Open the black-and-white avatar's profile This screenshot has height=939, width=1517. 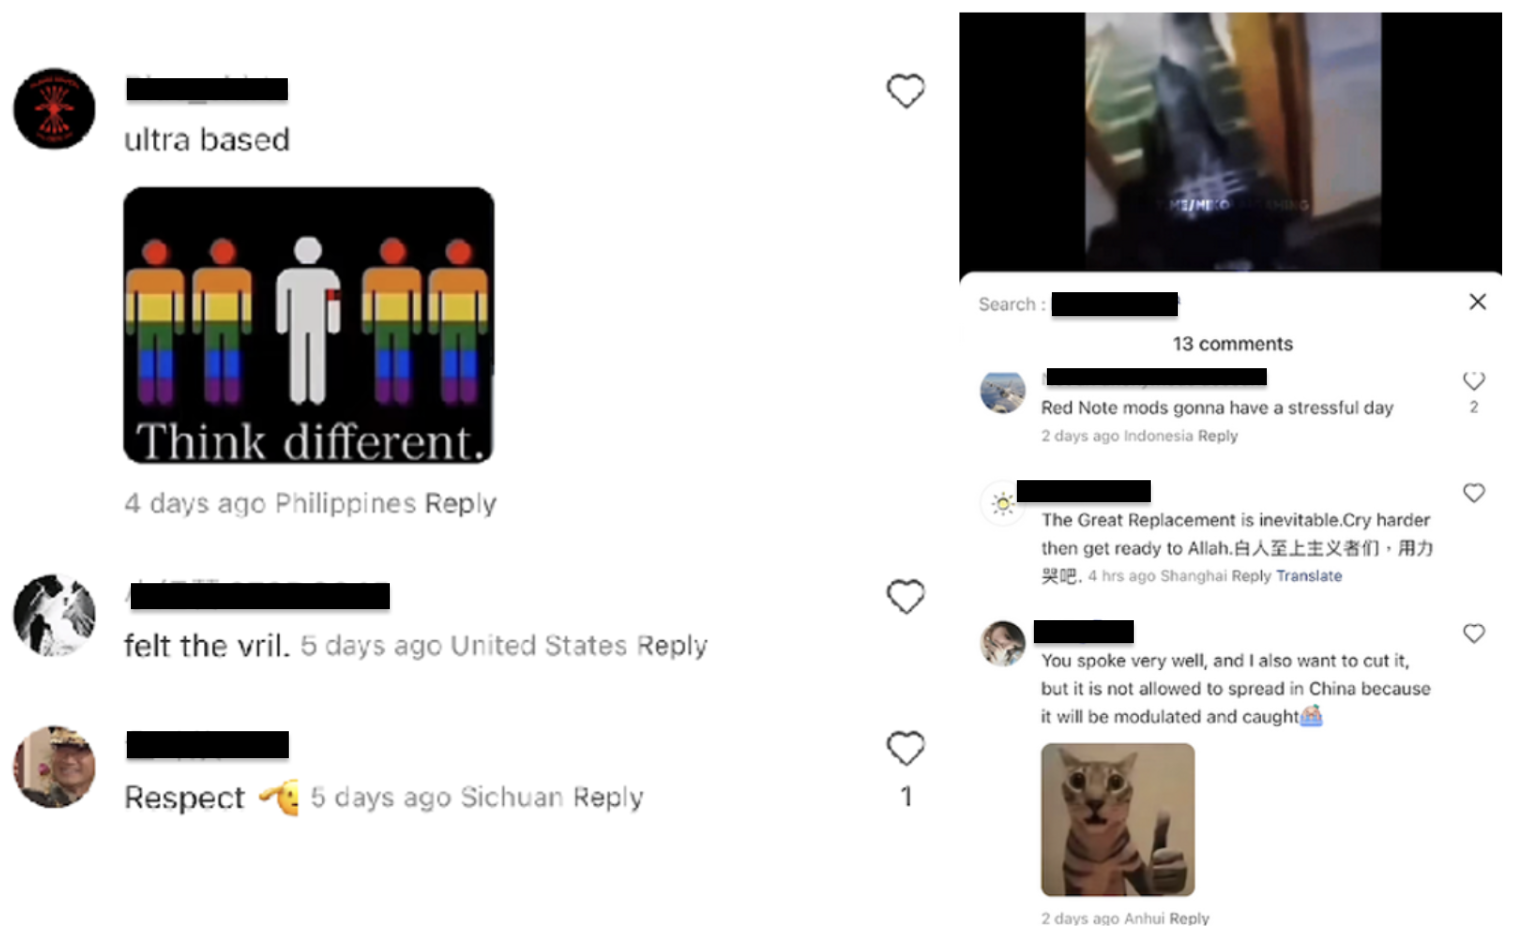click(54, 615)
